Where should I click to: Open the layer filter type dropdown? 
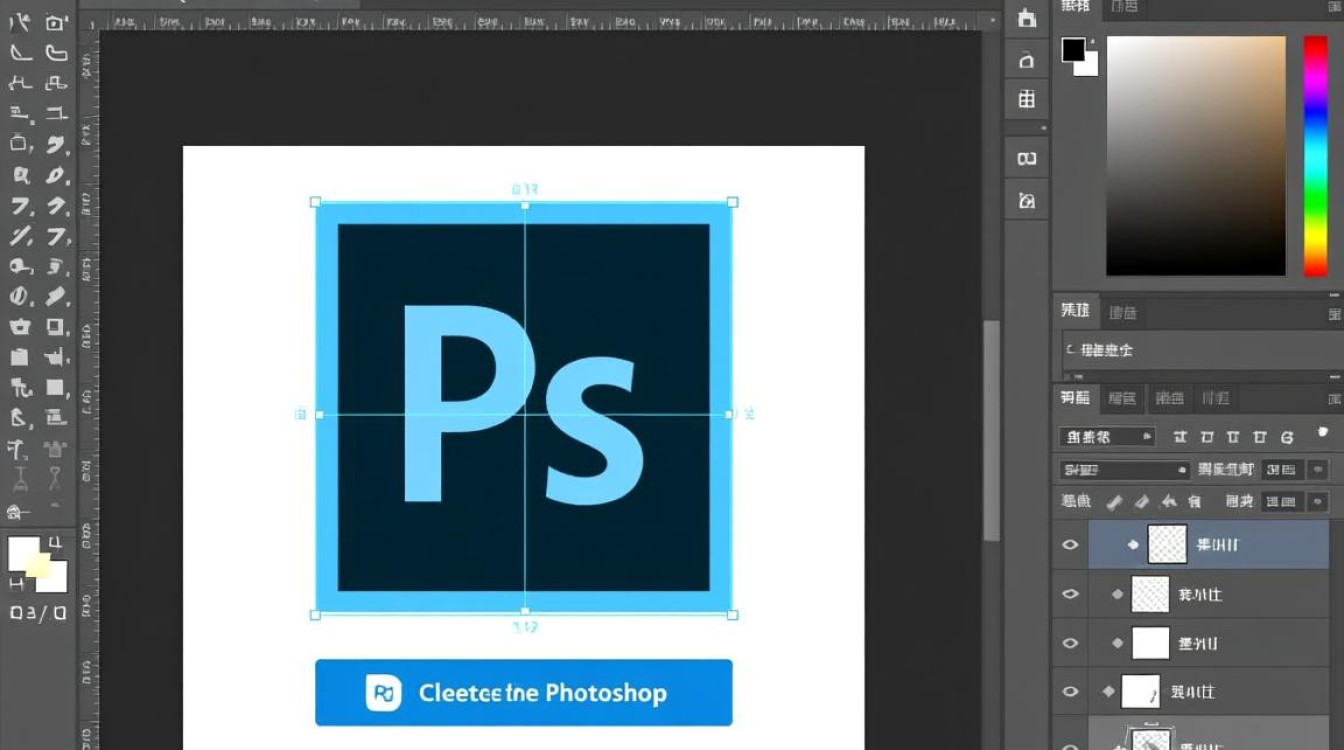[x=1107, y=437]
